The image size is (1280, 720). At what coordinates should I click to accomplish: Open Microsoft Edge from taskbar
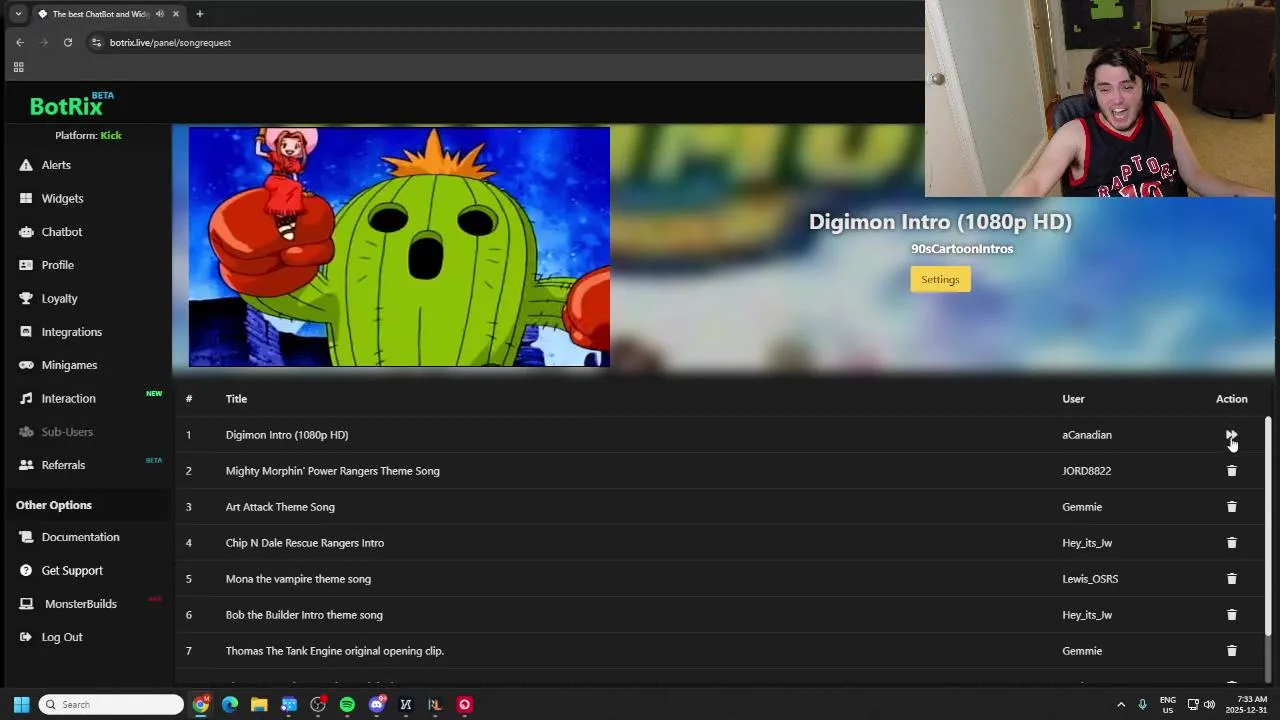coord(230,704)
